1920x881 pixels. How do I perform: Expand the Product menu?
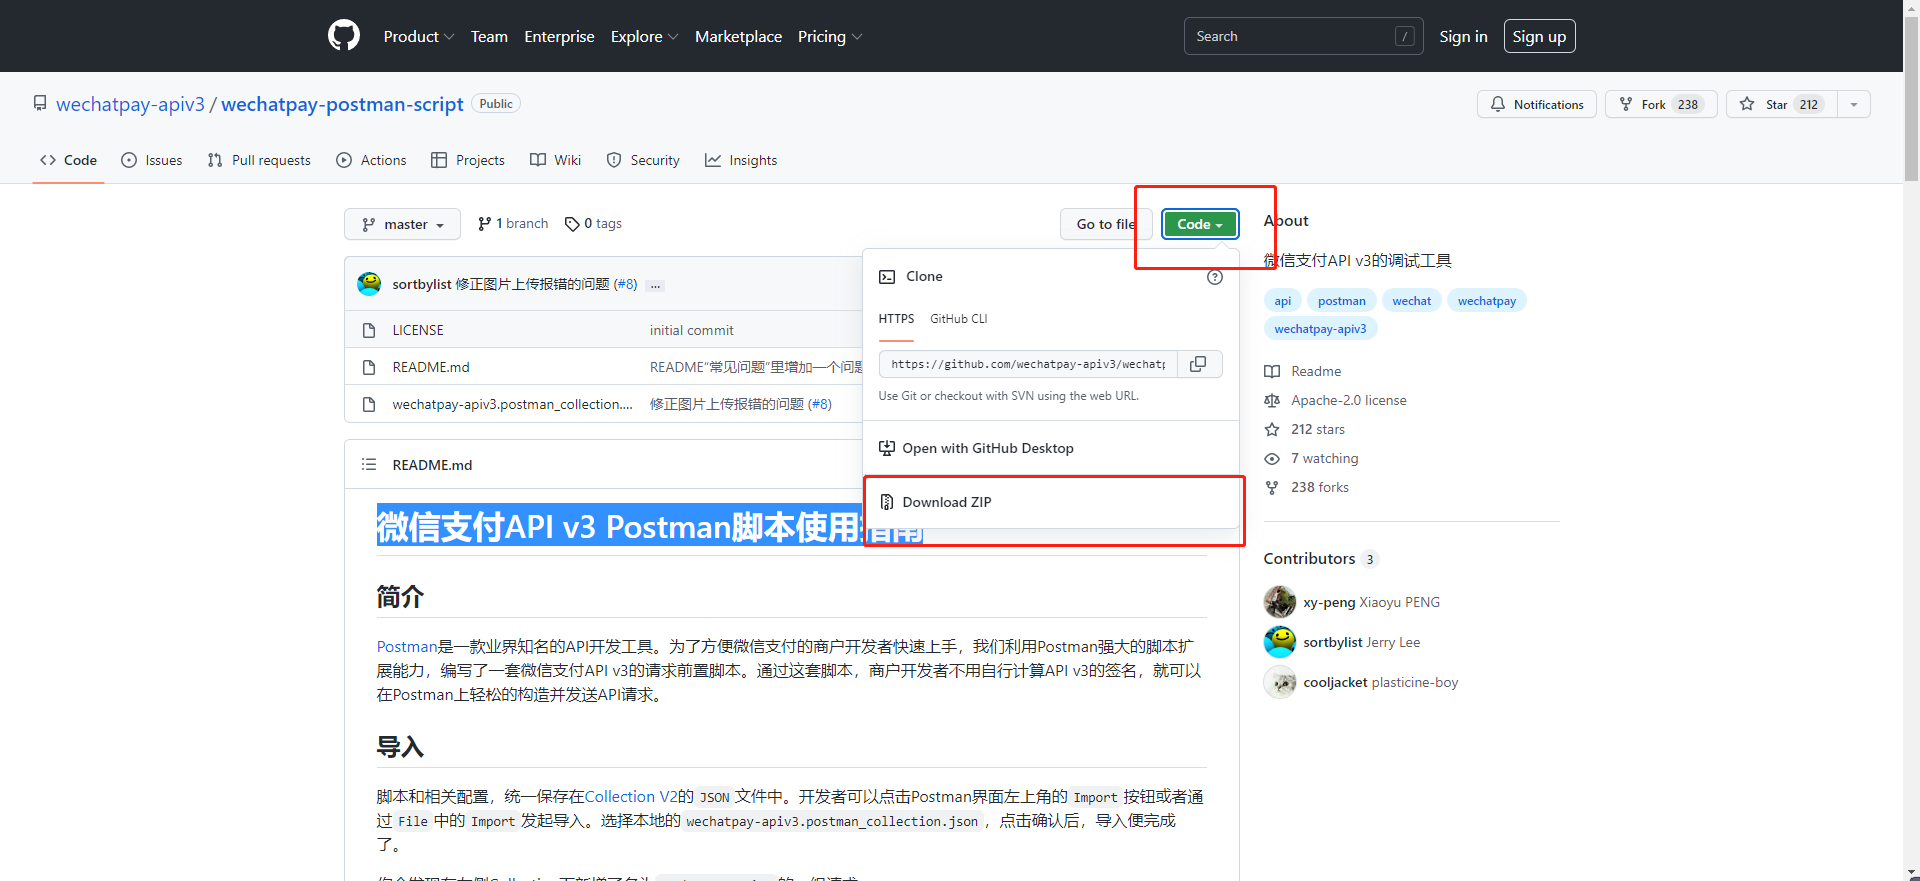pyautogui.click(x=418, y=36)
